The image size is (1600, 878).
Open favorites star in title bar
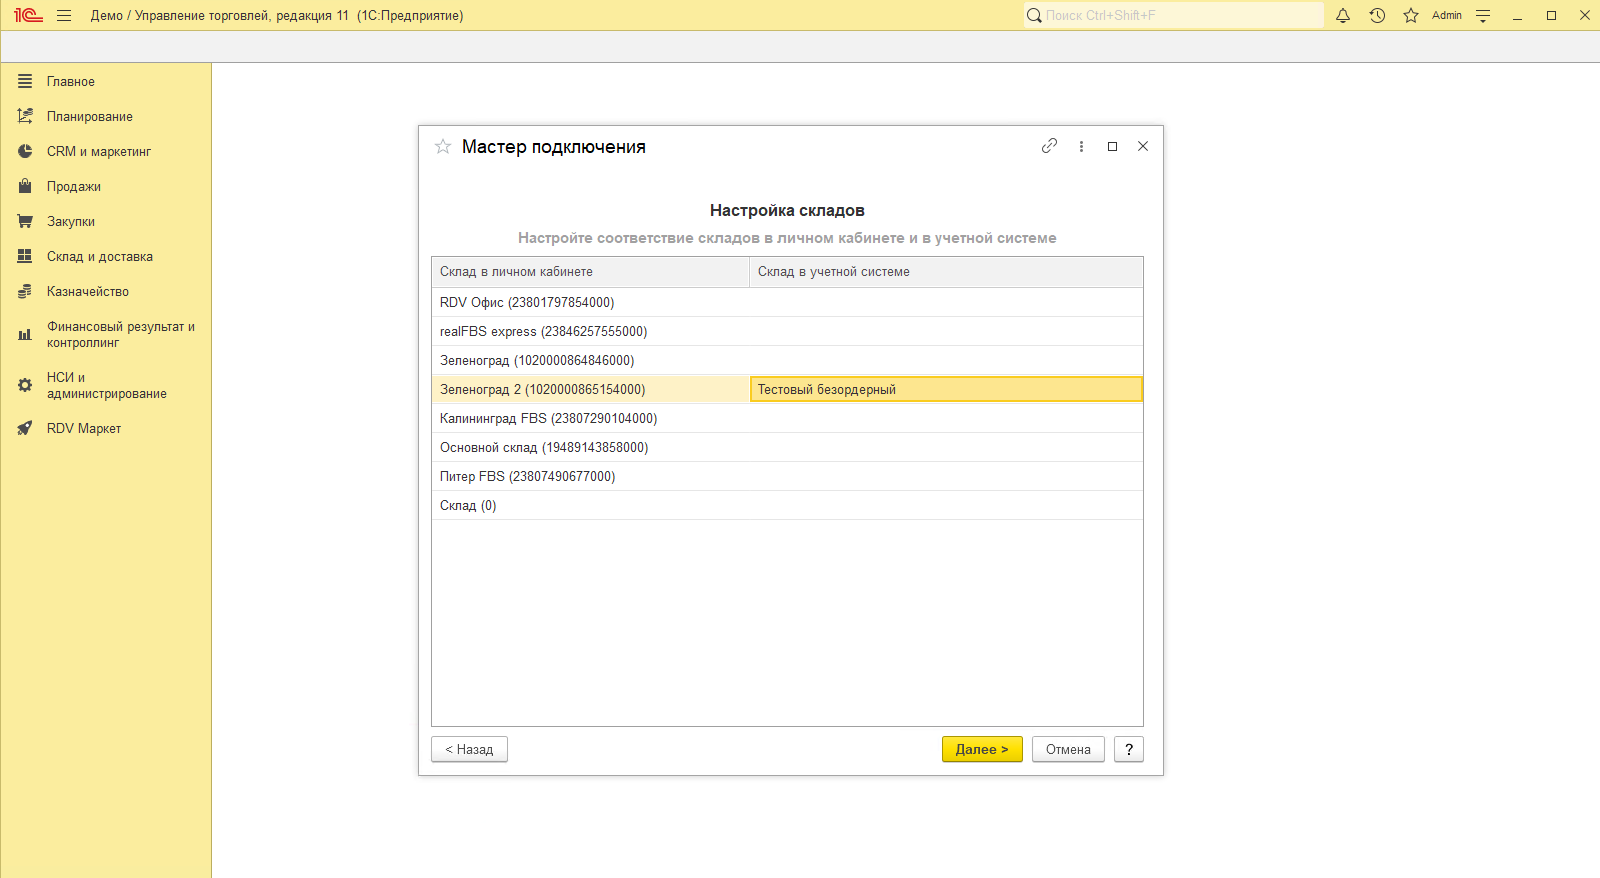[x=1411, y=16]
